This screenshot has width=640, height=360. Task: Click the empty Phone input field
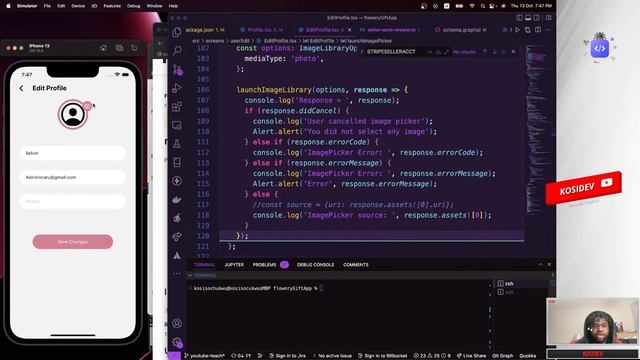(73, 201)
